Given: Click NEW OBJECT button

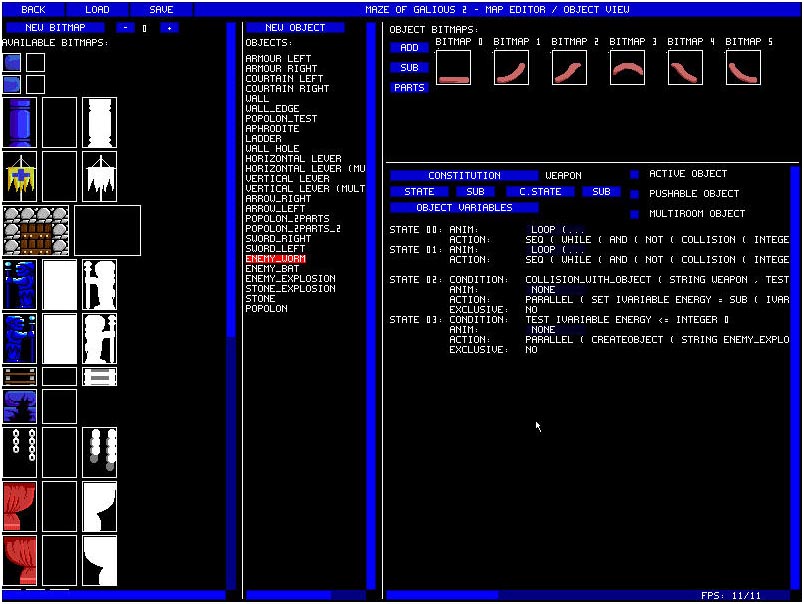Looking at the screenshot, I should pos(295,28).
